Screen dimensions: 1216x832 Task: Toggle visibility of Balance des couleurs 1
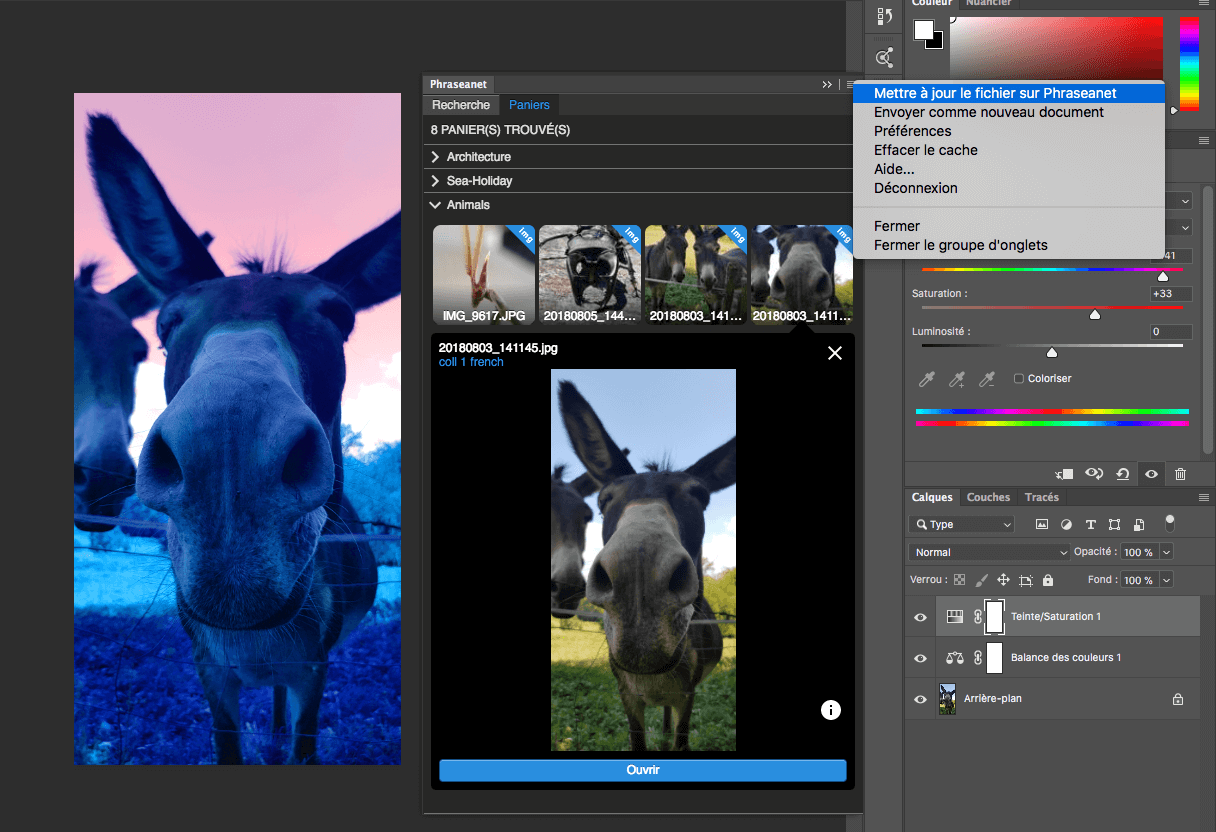coord(919,657)
